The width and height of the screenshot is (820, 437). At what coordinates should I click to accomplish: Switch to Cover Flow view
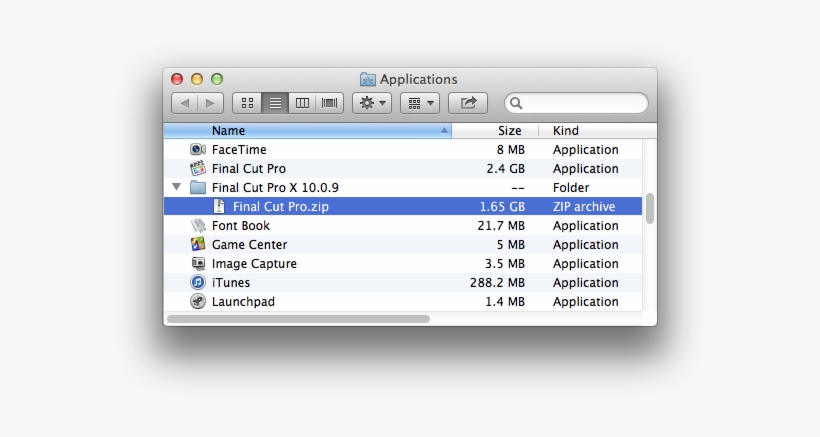(329, 103)
